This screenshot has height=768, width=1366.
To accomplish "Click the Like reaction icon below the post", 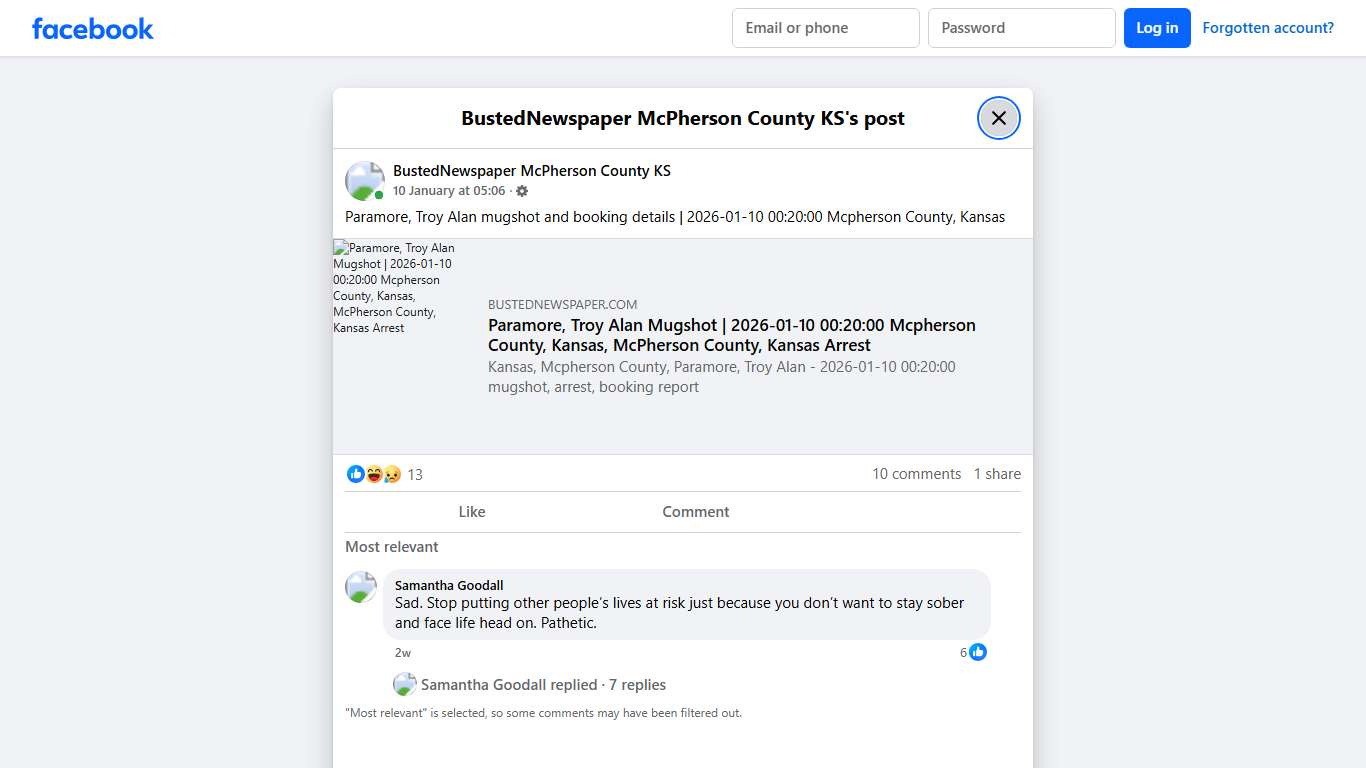I will point(356,474).
